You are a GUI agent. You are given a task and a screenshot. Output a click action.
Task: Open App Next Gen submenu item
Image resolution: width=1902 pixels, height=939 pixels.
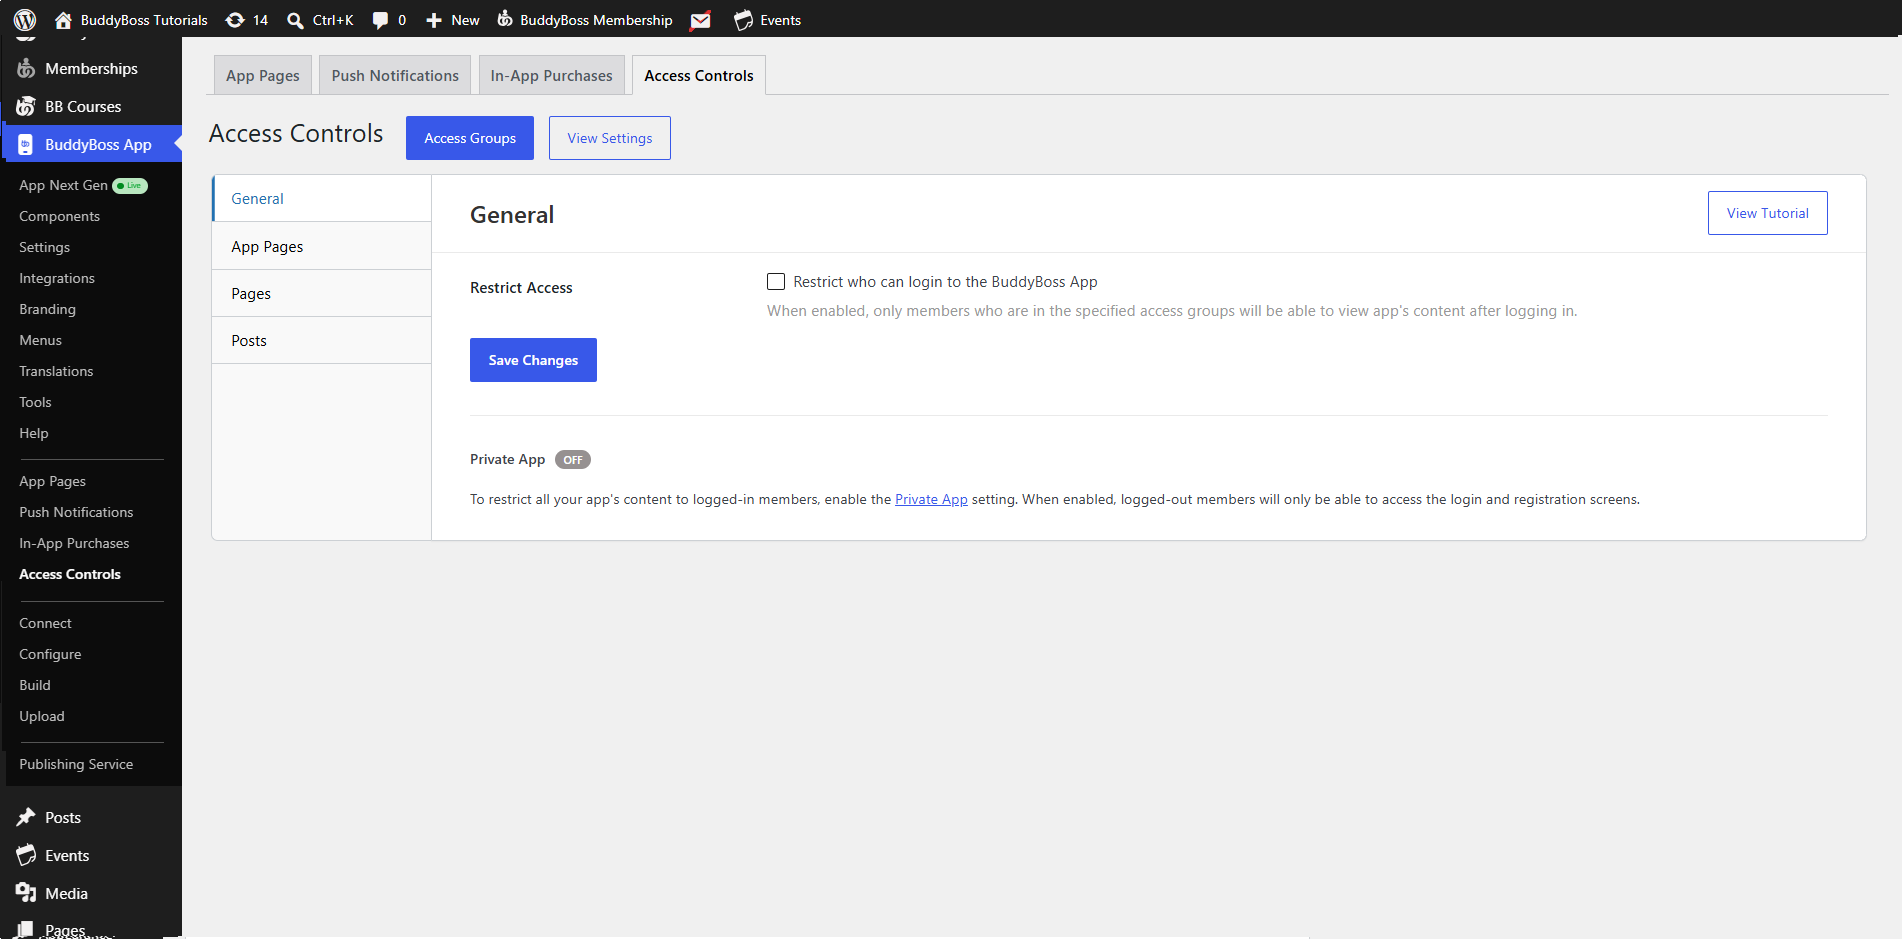click(63, 185)
